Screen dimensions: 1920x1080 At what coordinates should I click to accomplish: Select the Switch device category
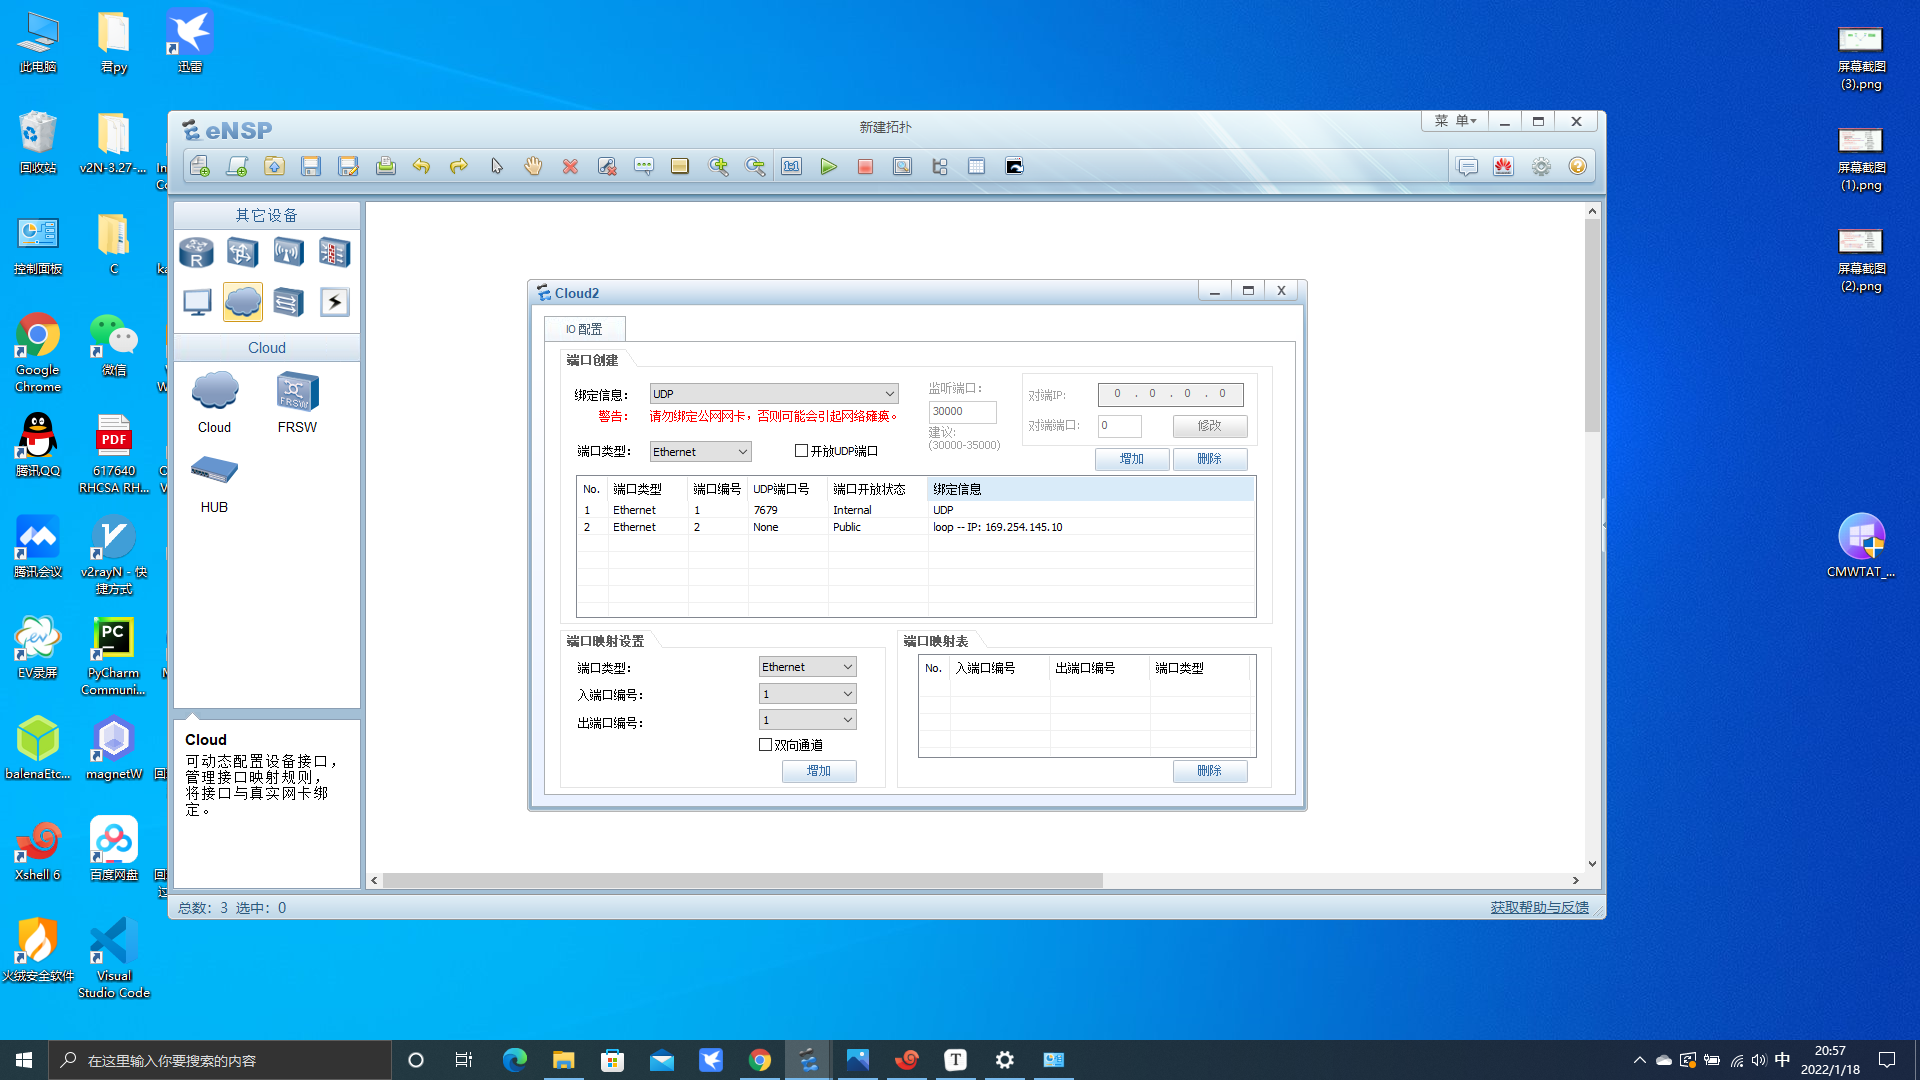coord(242,253)
